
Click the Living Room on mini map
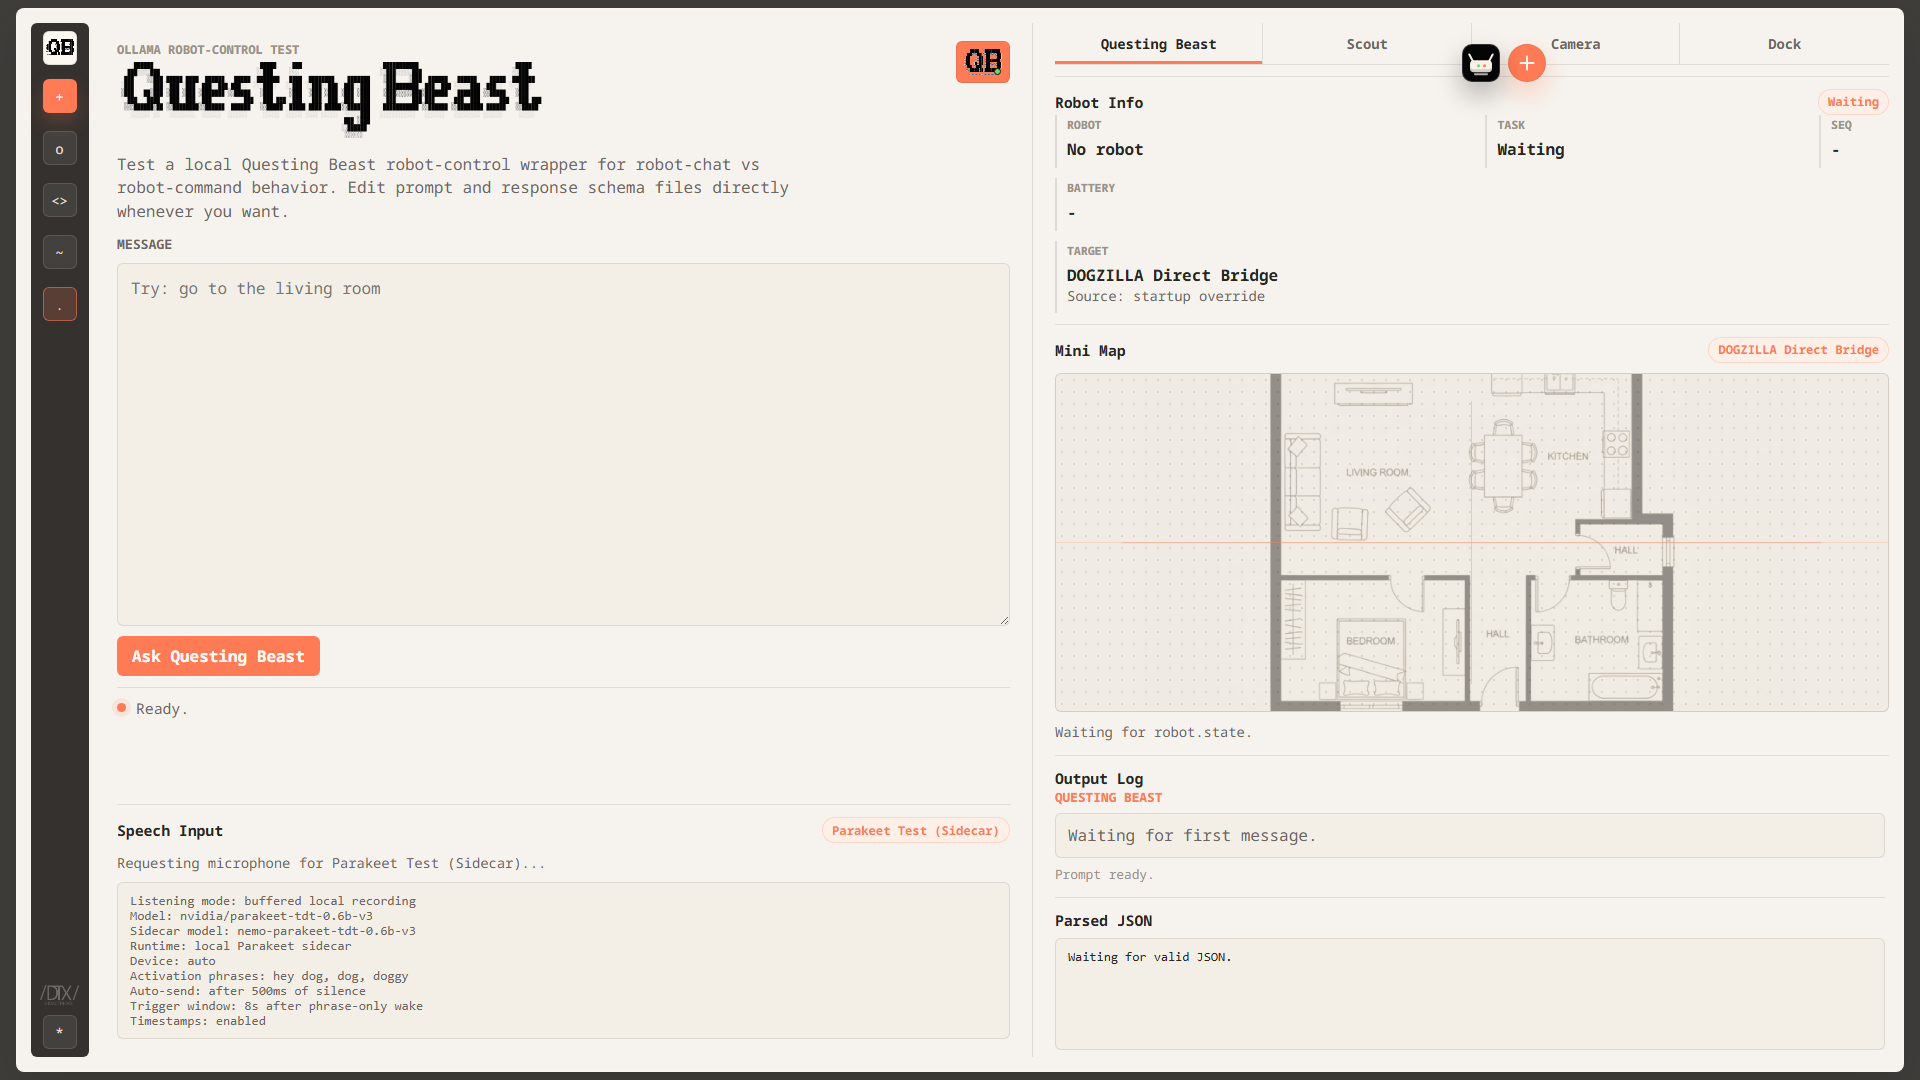click(1377, 472)
